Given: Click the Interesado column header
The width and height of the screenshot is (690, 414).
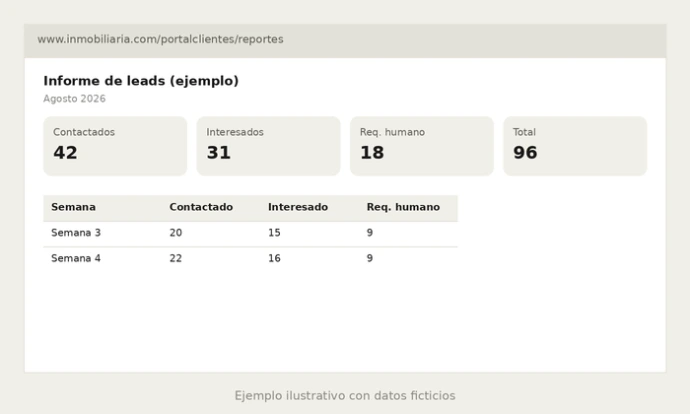Looking at the screenshot, I should click(x=298, y=207).
